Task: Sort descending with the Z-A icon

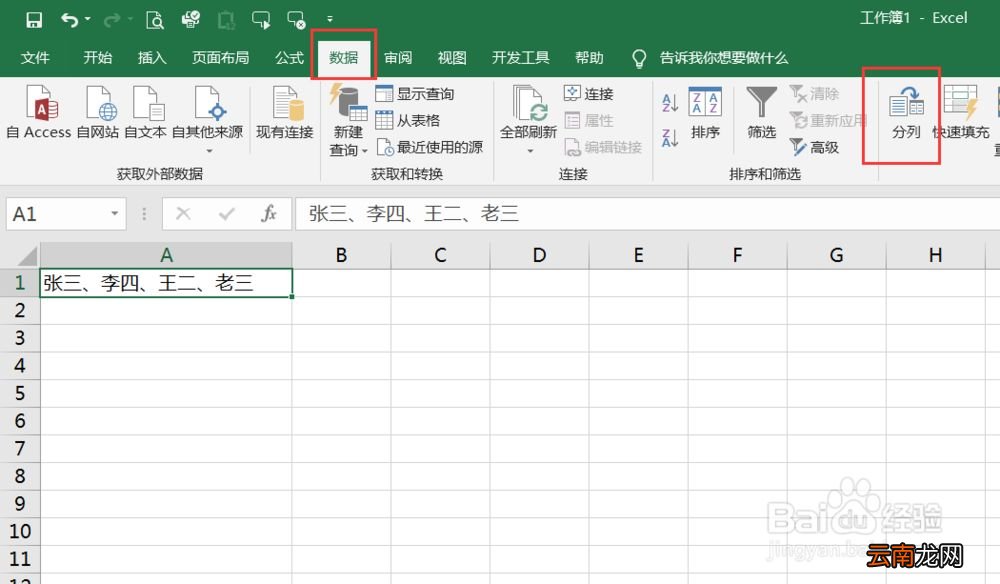Action: 670,137
